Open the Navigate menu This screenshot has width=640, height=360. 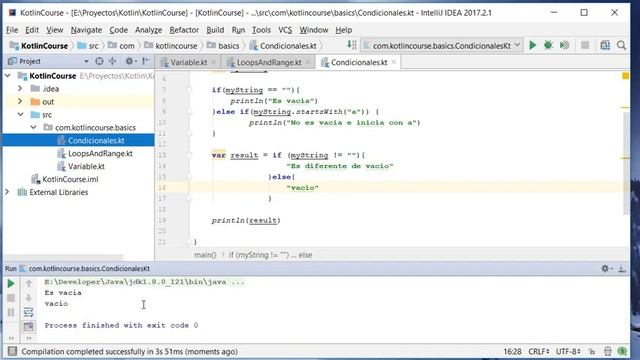tap(86, 30)
